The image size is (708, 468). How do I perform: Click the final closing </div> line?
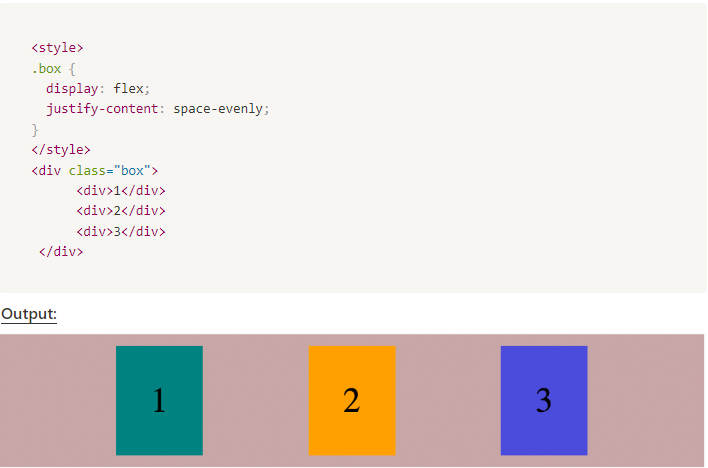coord(61,252)
